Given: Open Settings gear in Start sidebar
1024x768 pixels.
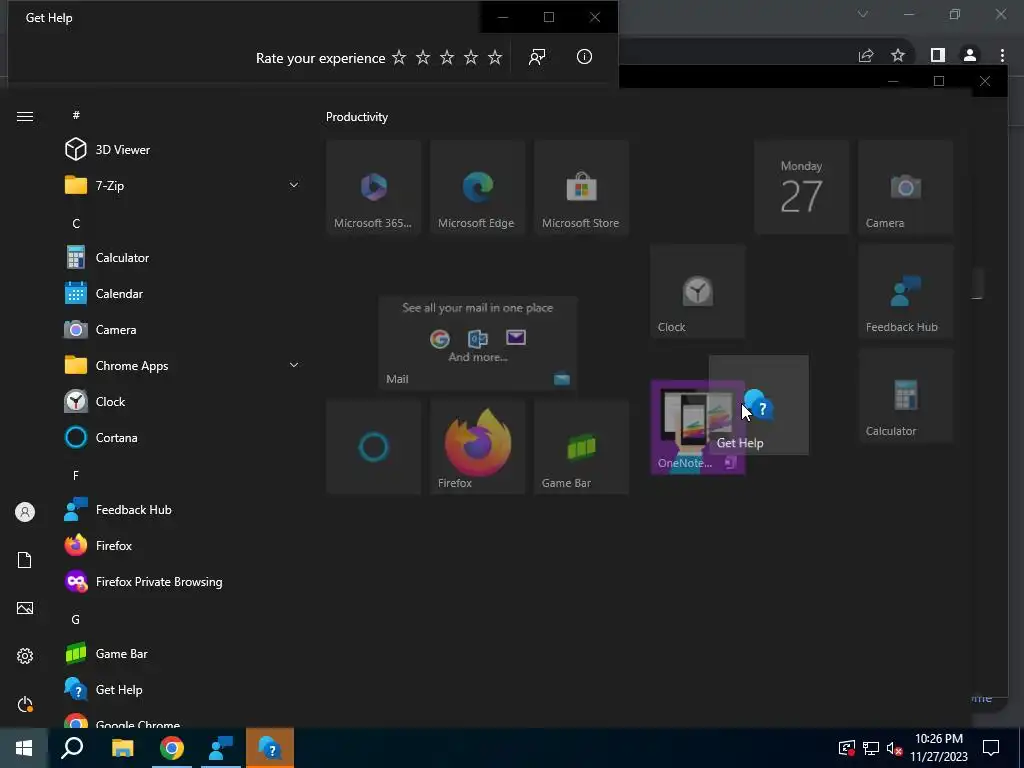Looking at the screenshot, I should tap(25, 656).
